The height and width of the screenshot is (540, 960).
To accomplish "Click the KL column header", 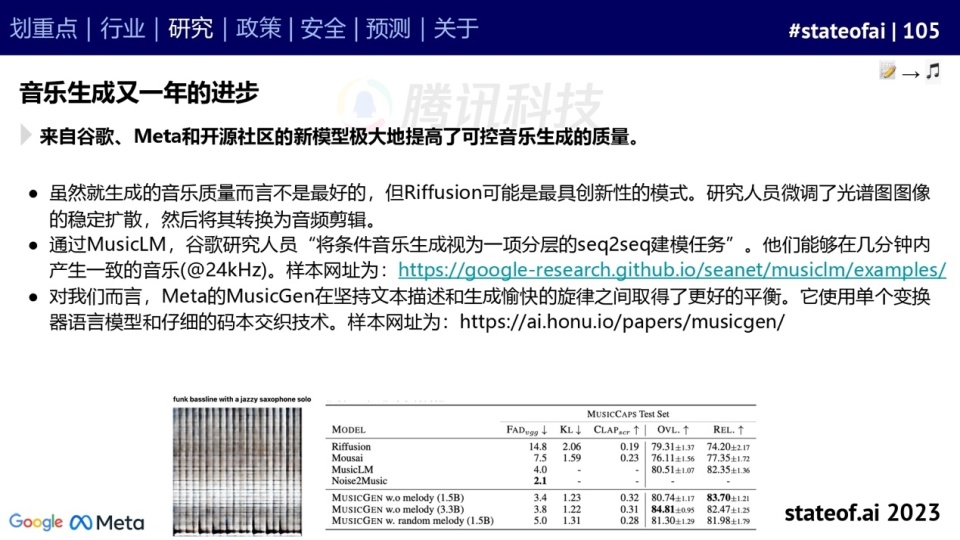I will 570,430.
